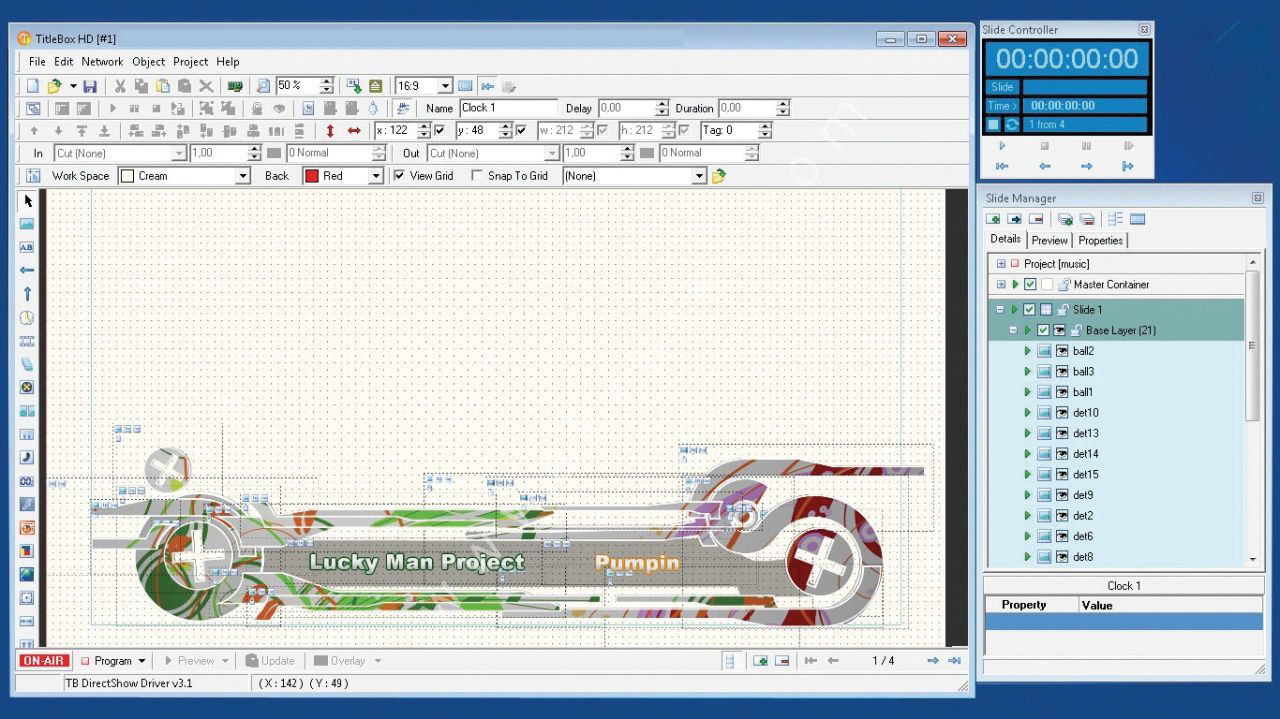Increase zoom with the 50 % spinner up arrow
This screenshot has height=719, width=1280.
pos(327,83)
